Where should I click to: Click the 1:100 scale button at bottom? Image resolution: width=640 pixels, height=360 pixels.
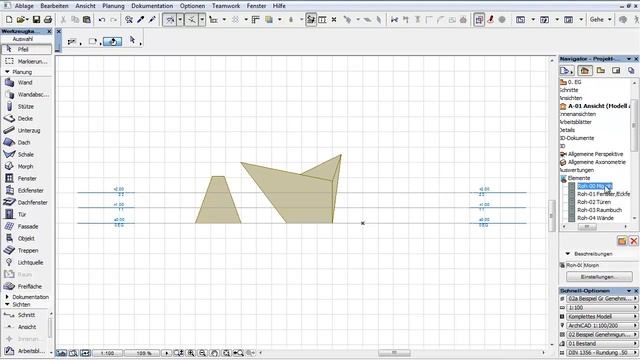tap(107, 353)
